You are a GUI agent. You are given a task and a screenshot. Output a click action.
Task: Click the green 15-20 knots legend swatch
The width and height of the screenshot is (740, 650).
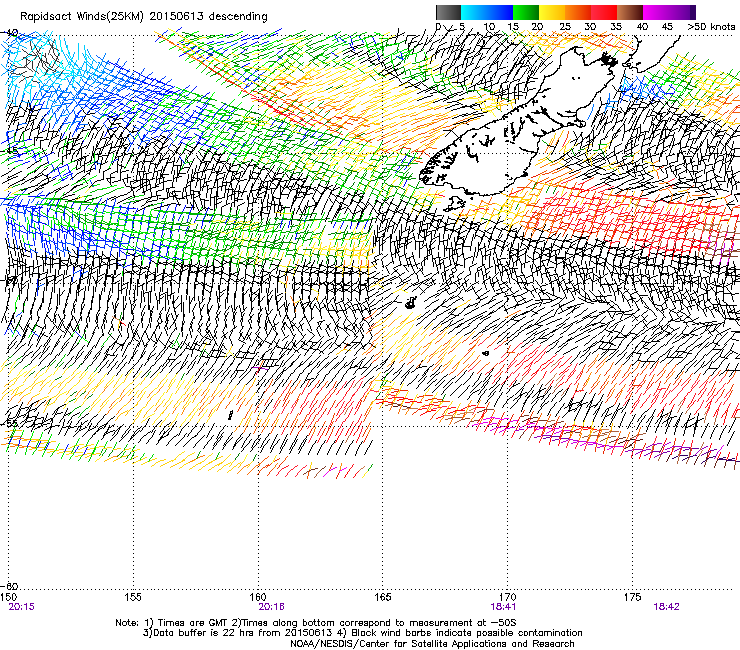pyautogui.click(x=526, y=12)
